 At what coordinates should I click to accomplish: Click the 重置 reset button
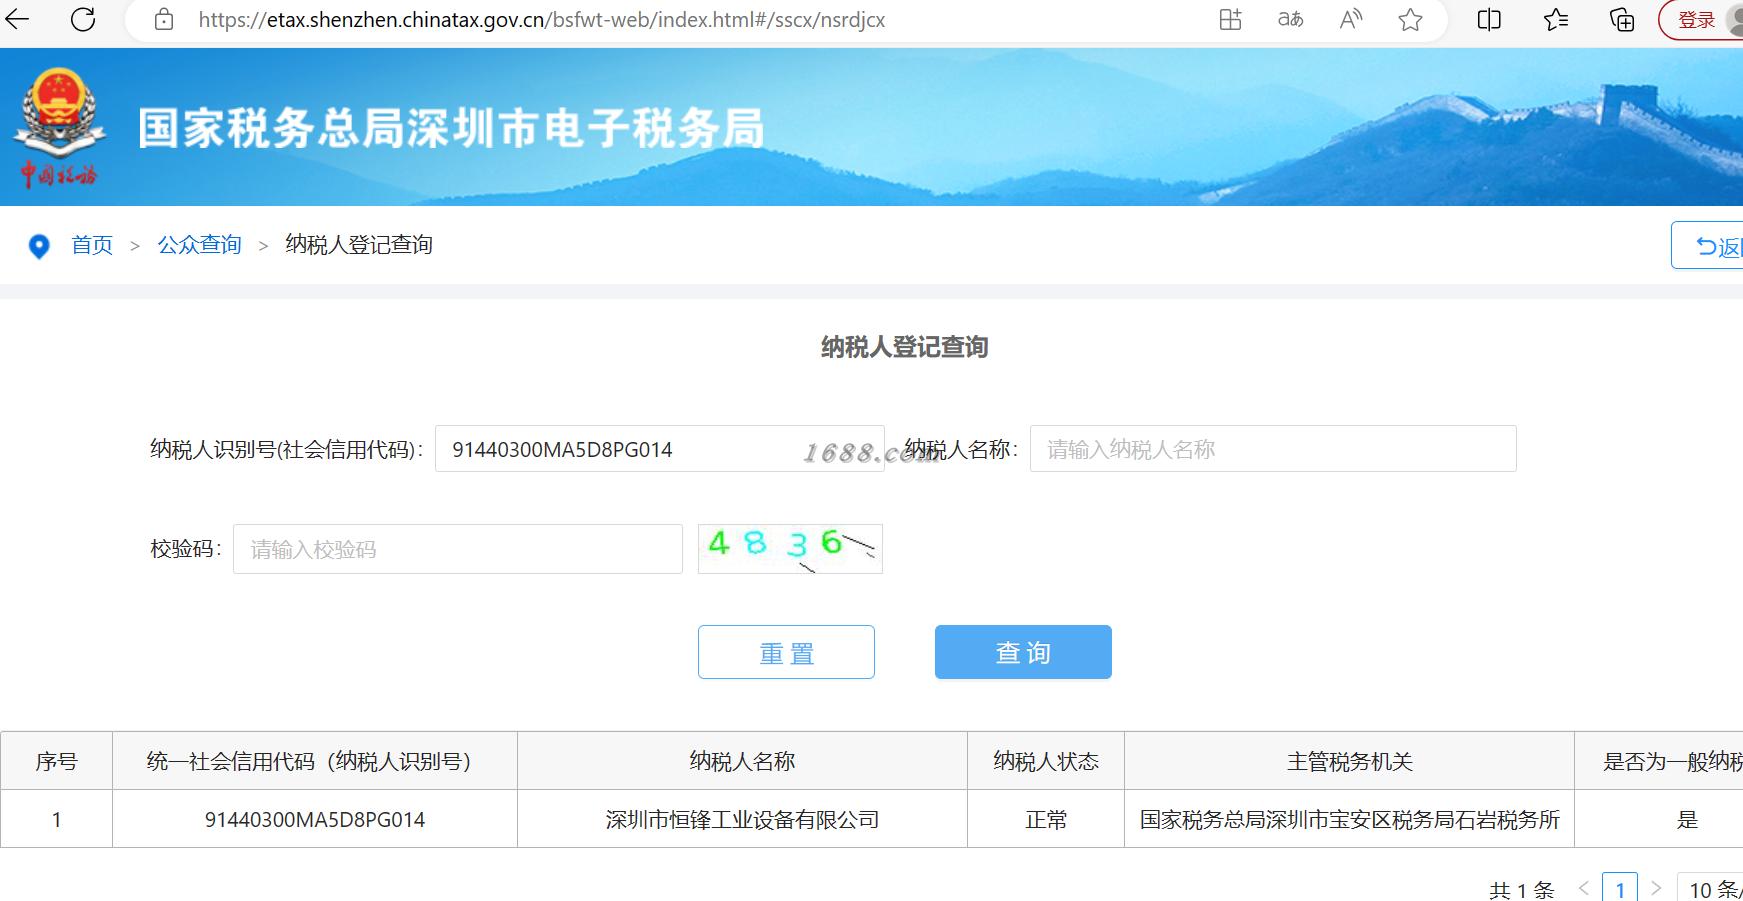tap(786, 652)
